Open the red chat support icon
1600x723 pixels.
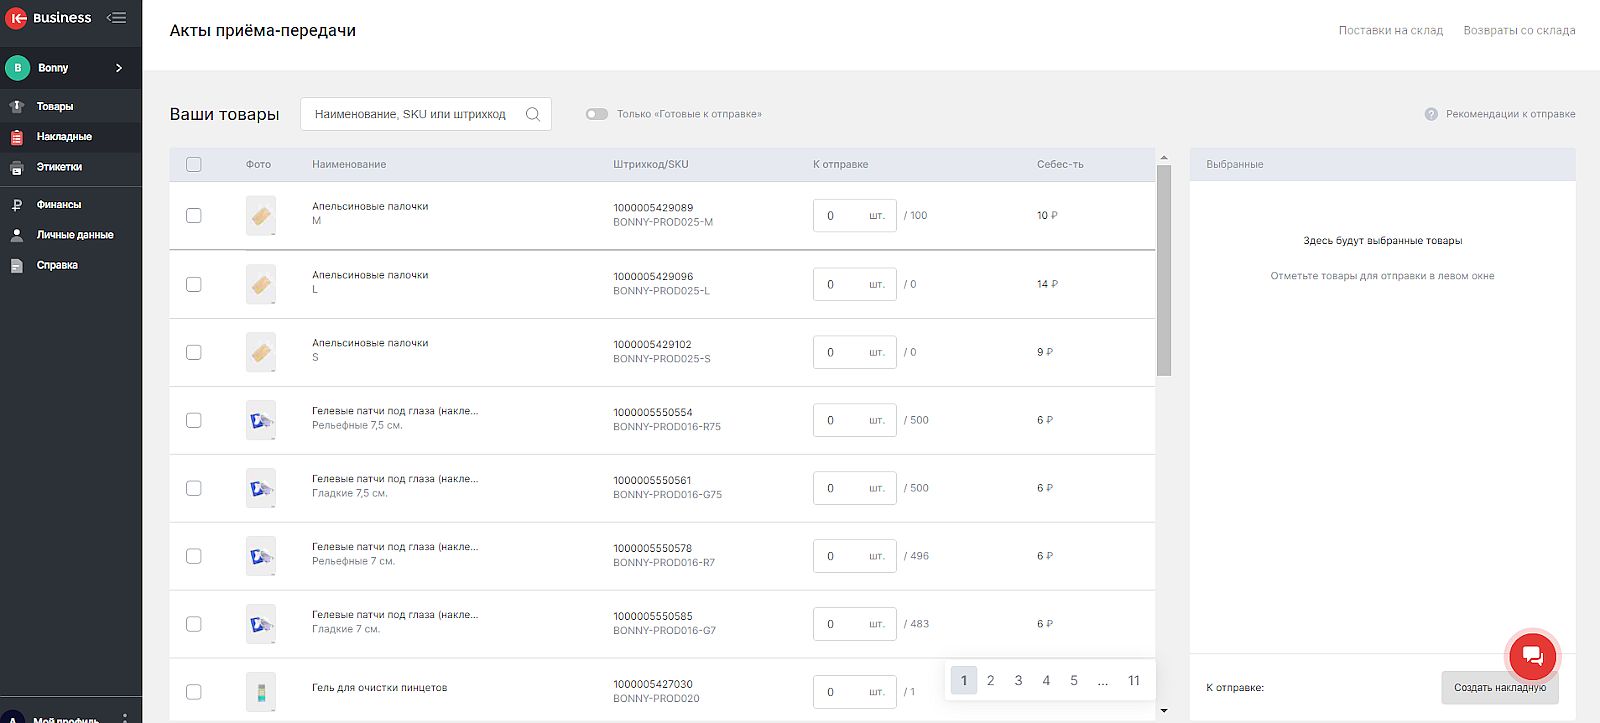pyautogui.click(x=1532, y=657)
